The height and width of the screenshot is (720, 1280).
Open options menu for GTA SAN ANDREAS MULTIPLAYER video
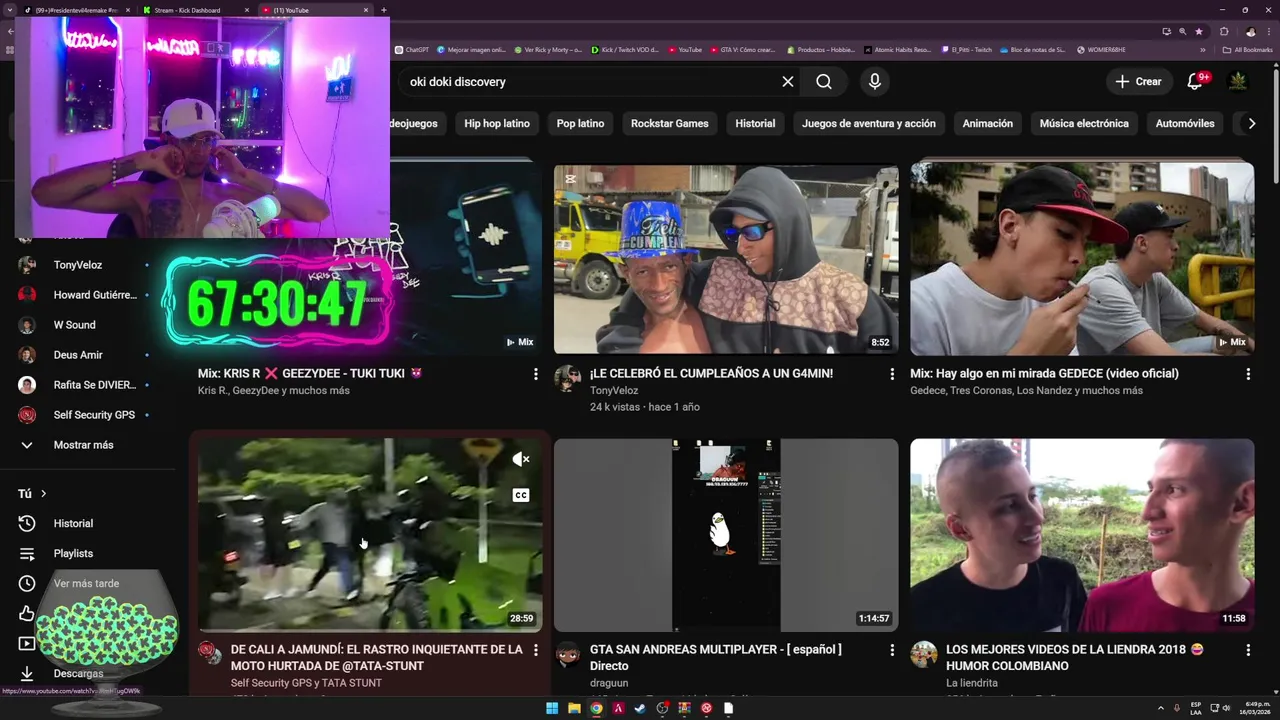coord(892,650)
